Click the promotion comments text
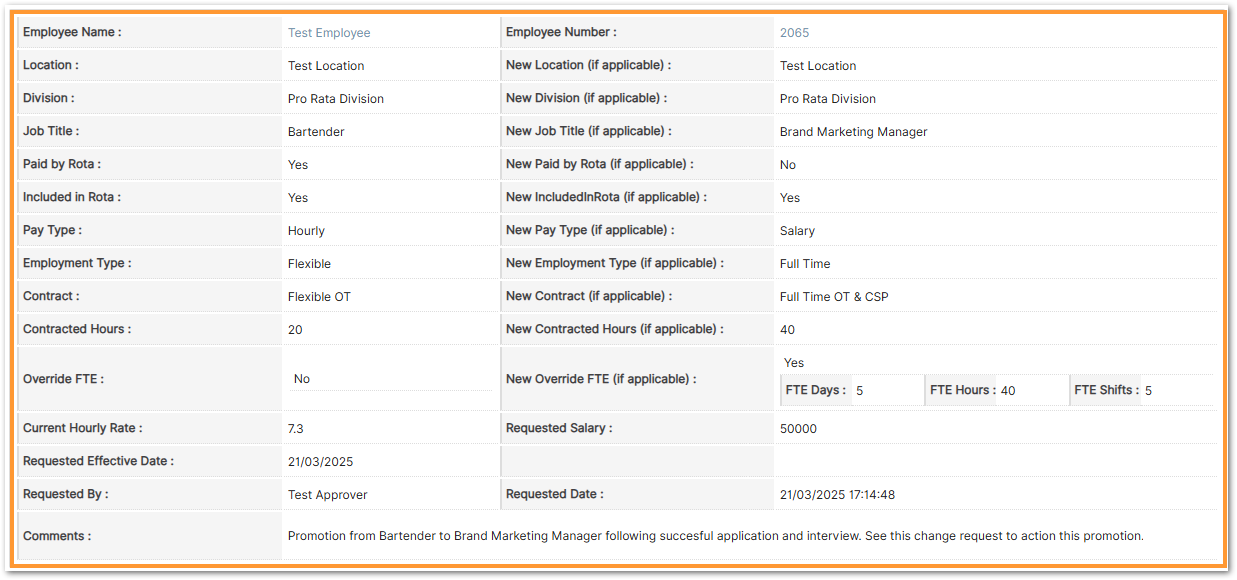Viewport: 1237px width, 580px height. pyautogui.click(x=715, y=536)
